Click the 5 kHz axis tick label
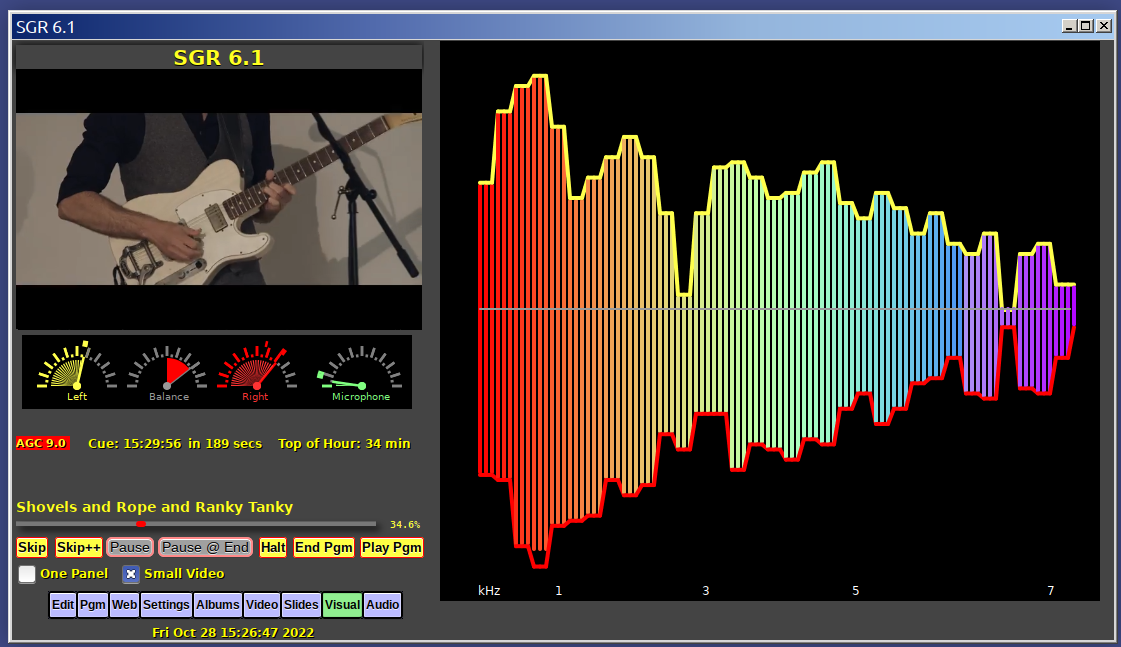 click(855, 591)
